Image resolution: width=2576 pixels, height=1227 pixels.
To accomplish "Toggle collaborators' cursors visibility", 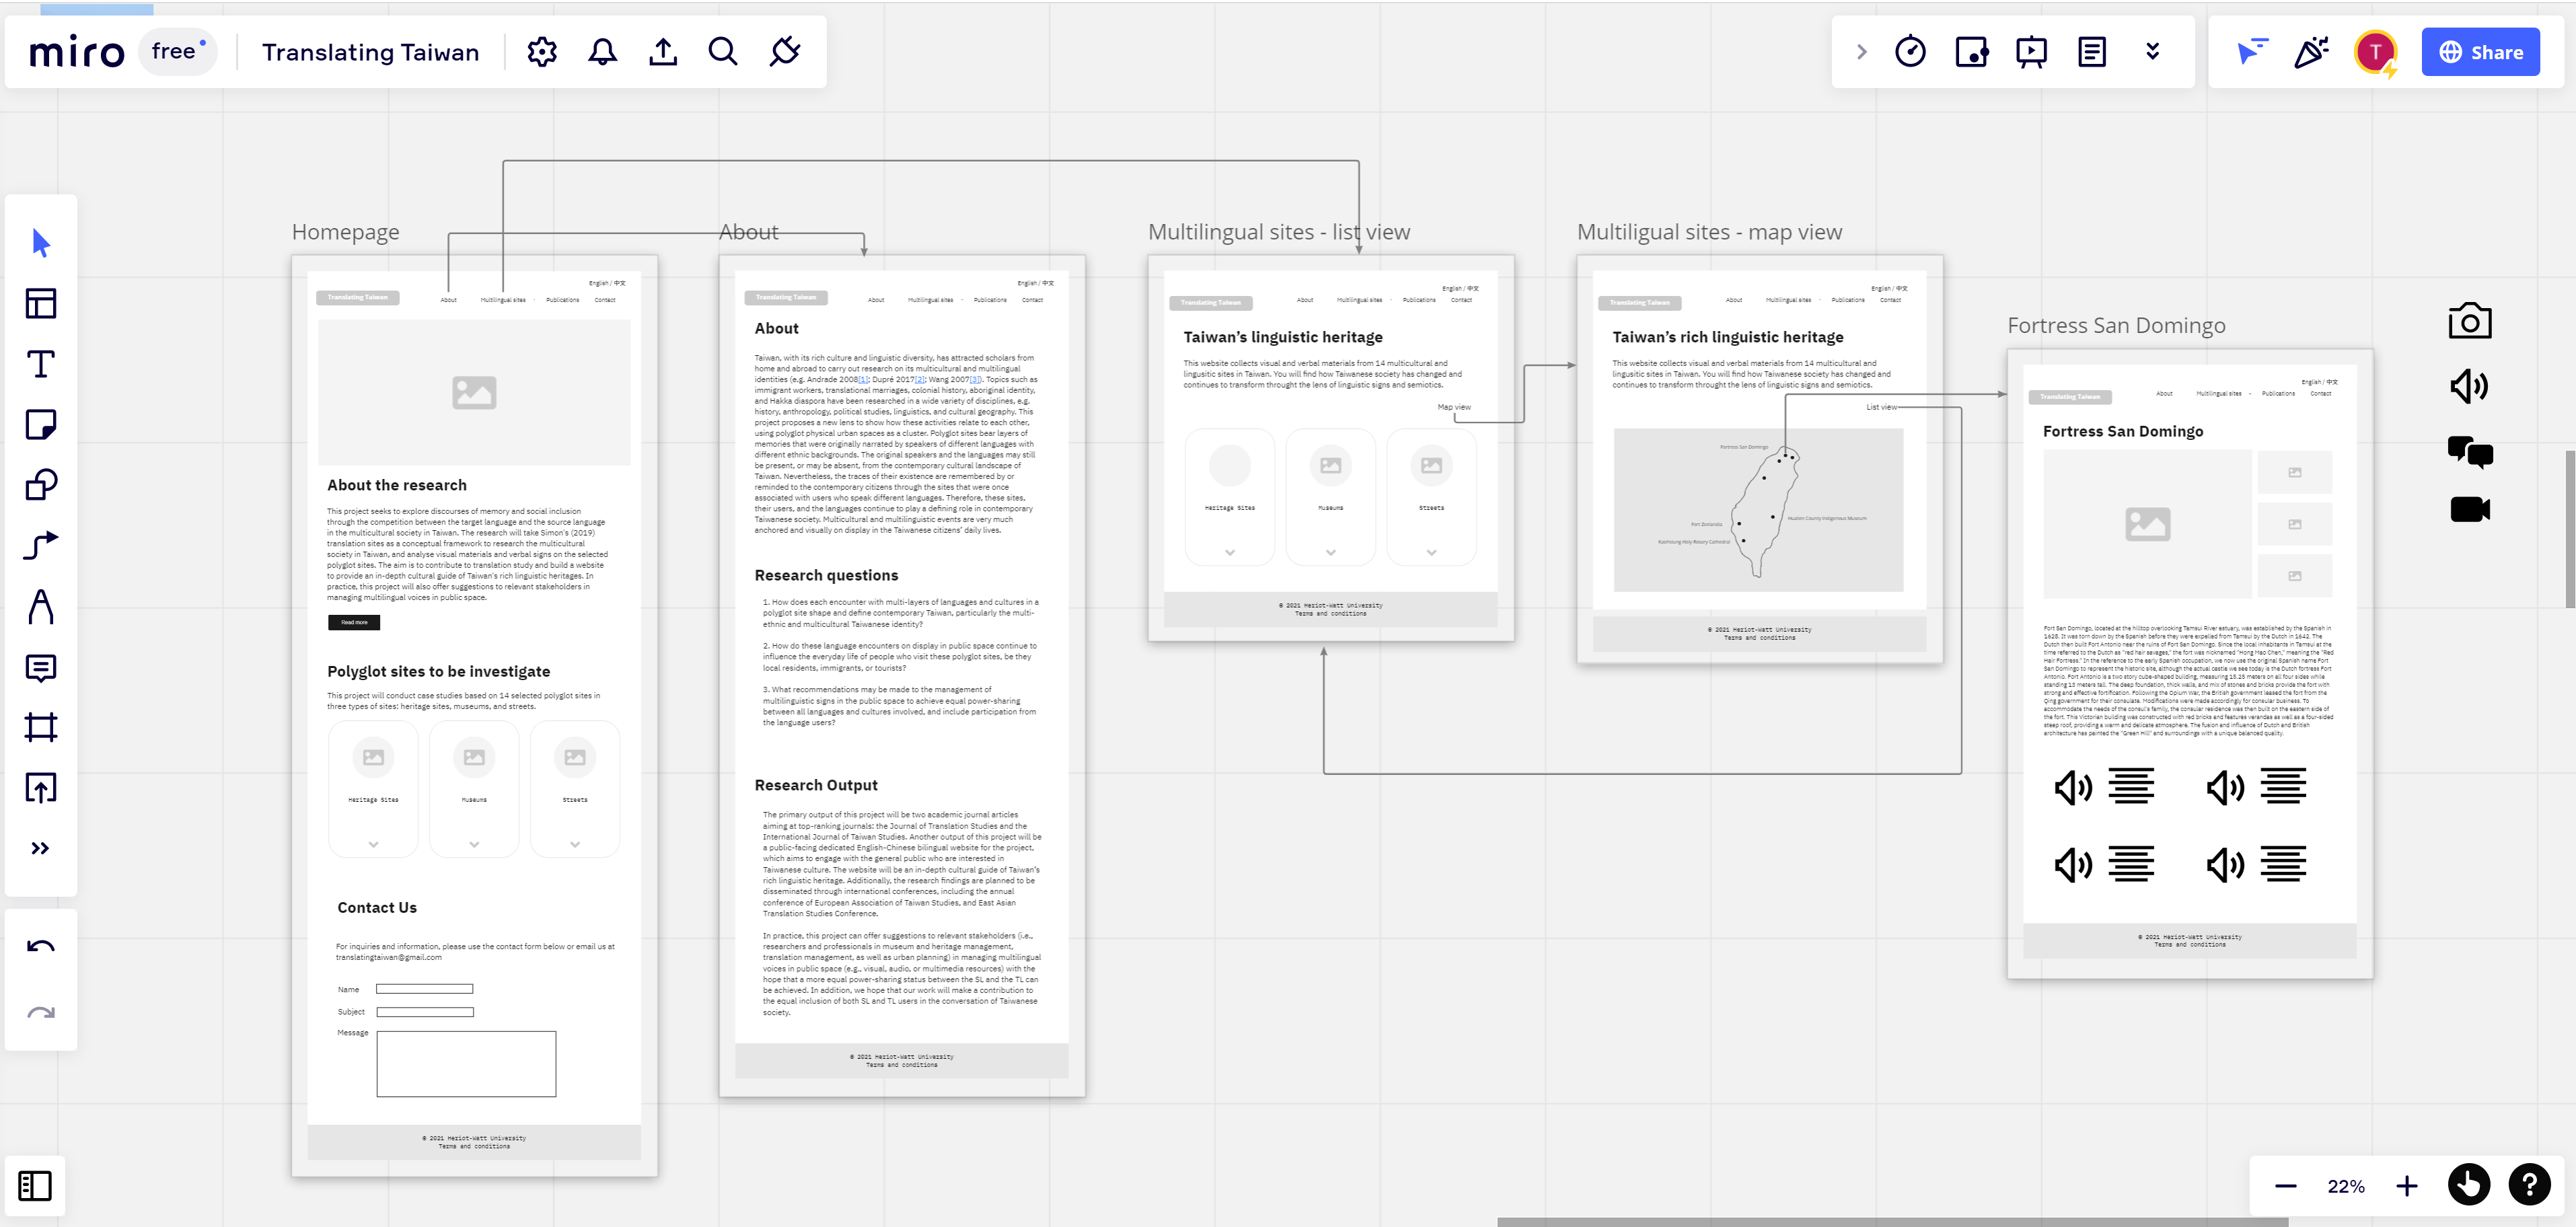I will click(x=2251, y=52).
